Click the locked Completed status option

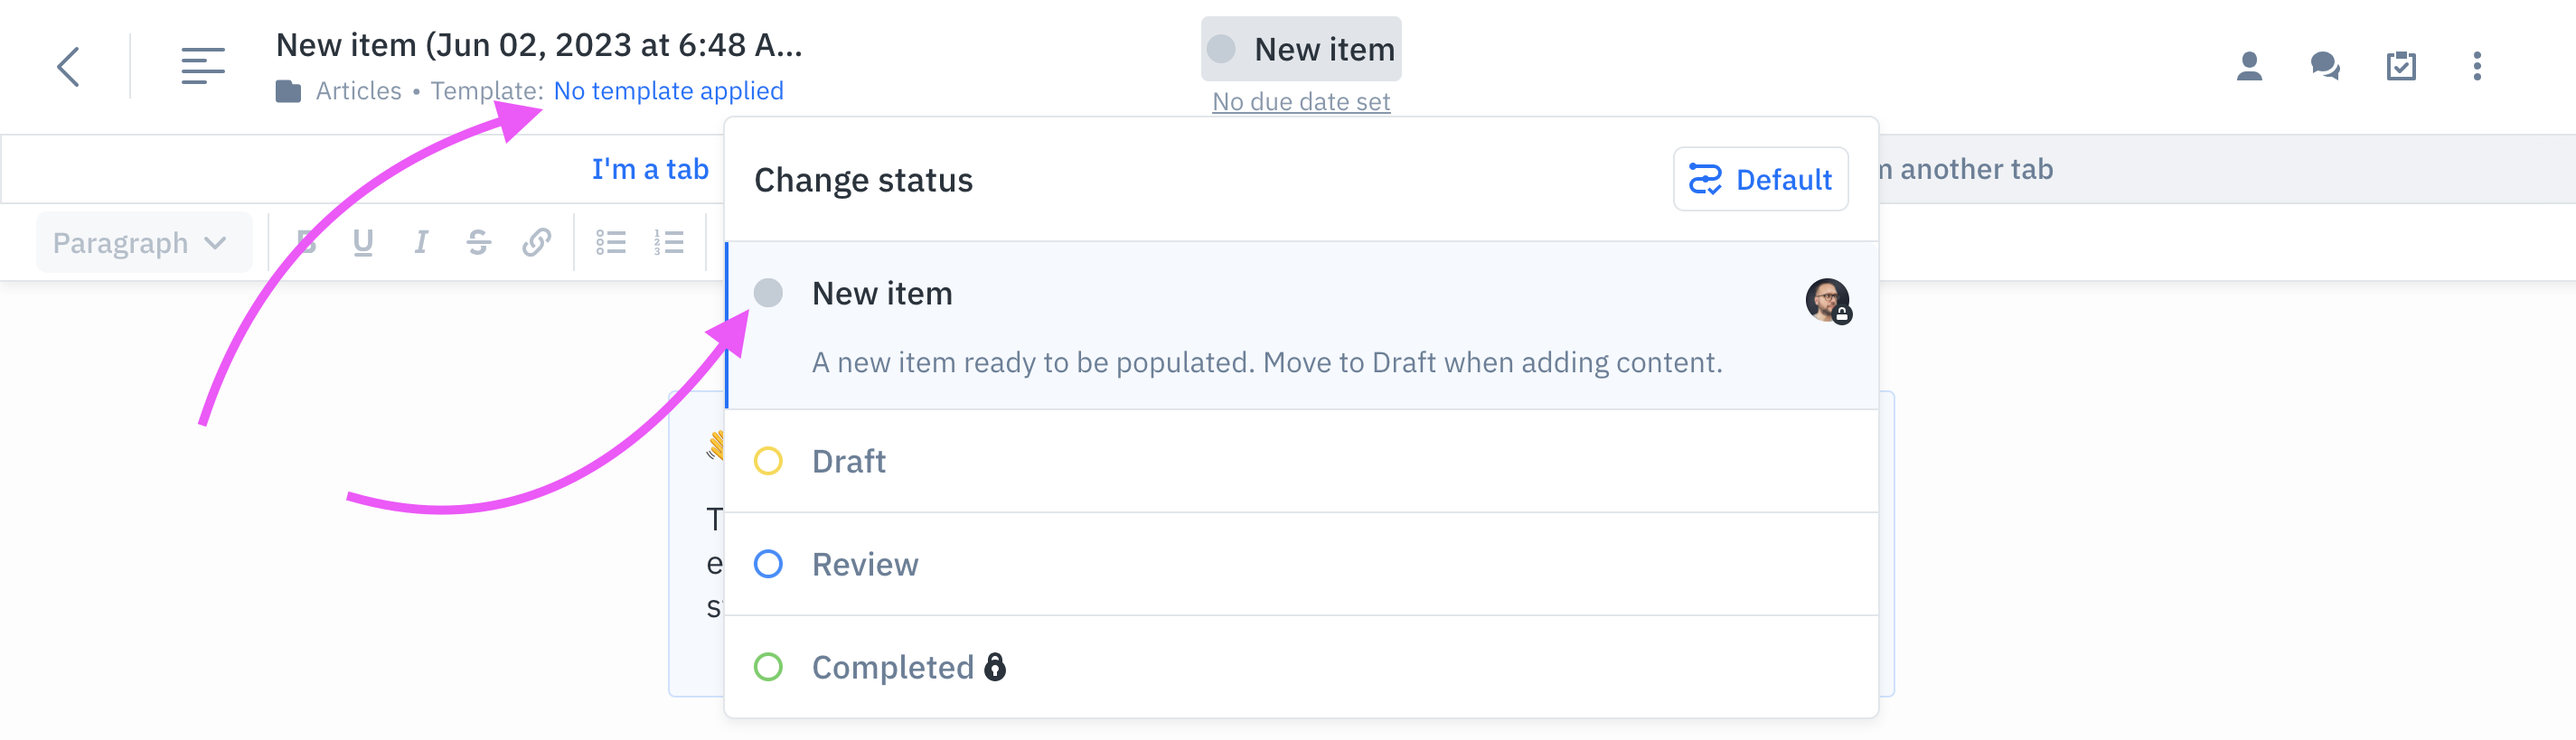point(895,667)
